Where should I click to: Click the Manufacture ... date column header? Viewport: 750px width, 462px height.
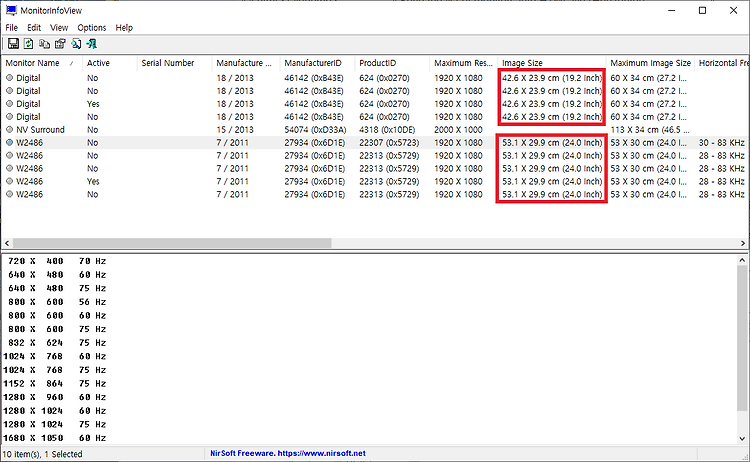pyautogui.click(x=245, y=63)
